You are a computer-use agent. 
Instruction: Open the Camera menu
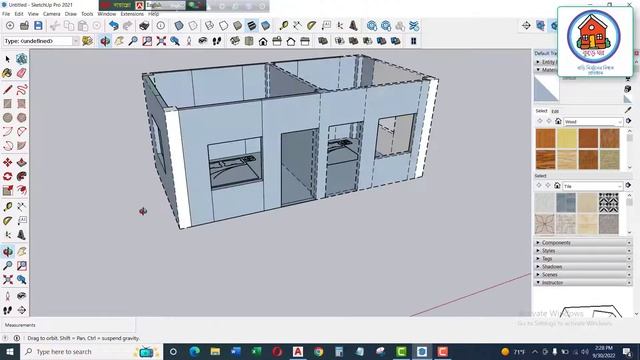tap(52, 14)
